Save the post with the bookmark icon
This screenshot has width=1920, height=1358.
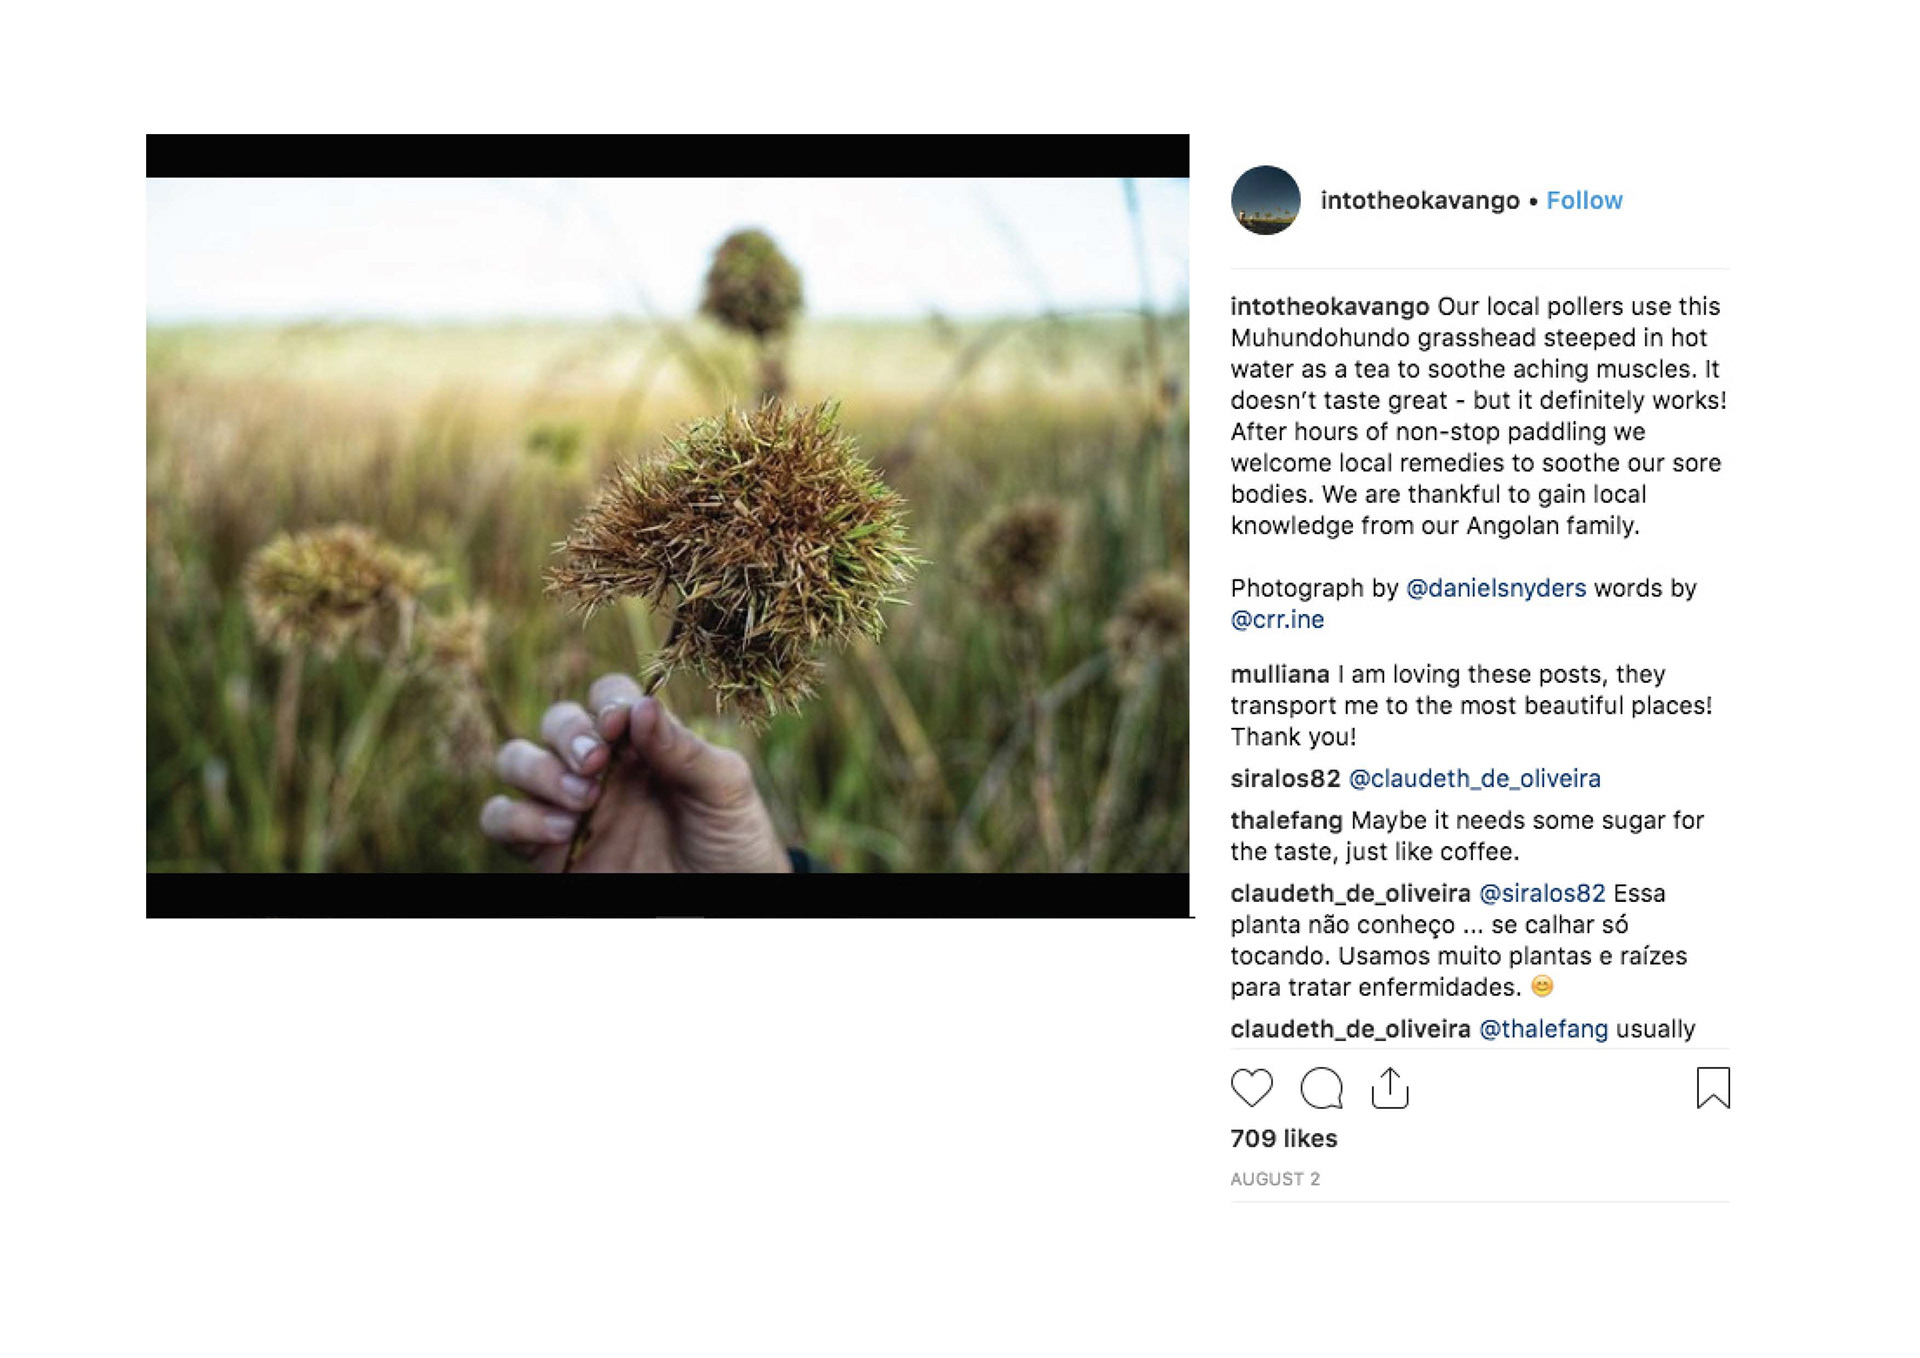1712,1087
